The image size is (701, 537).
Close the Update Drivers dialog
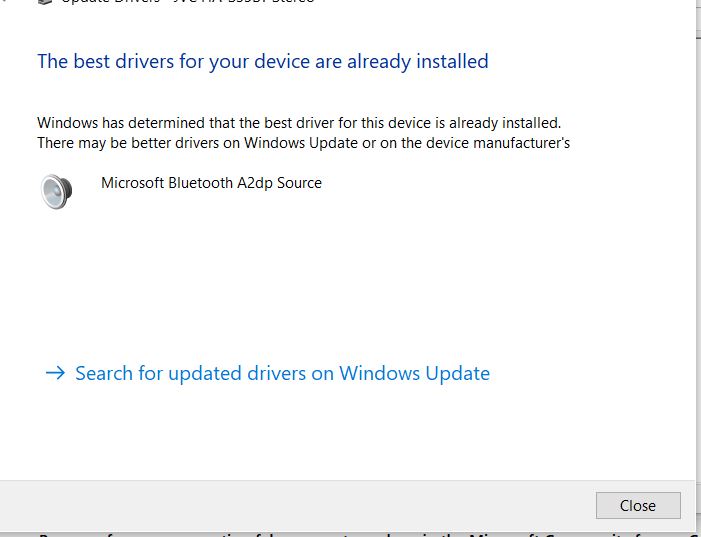click(x=638, y=505)
